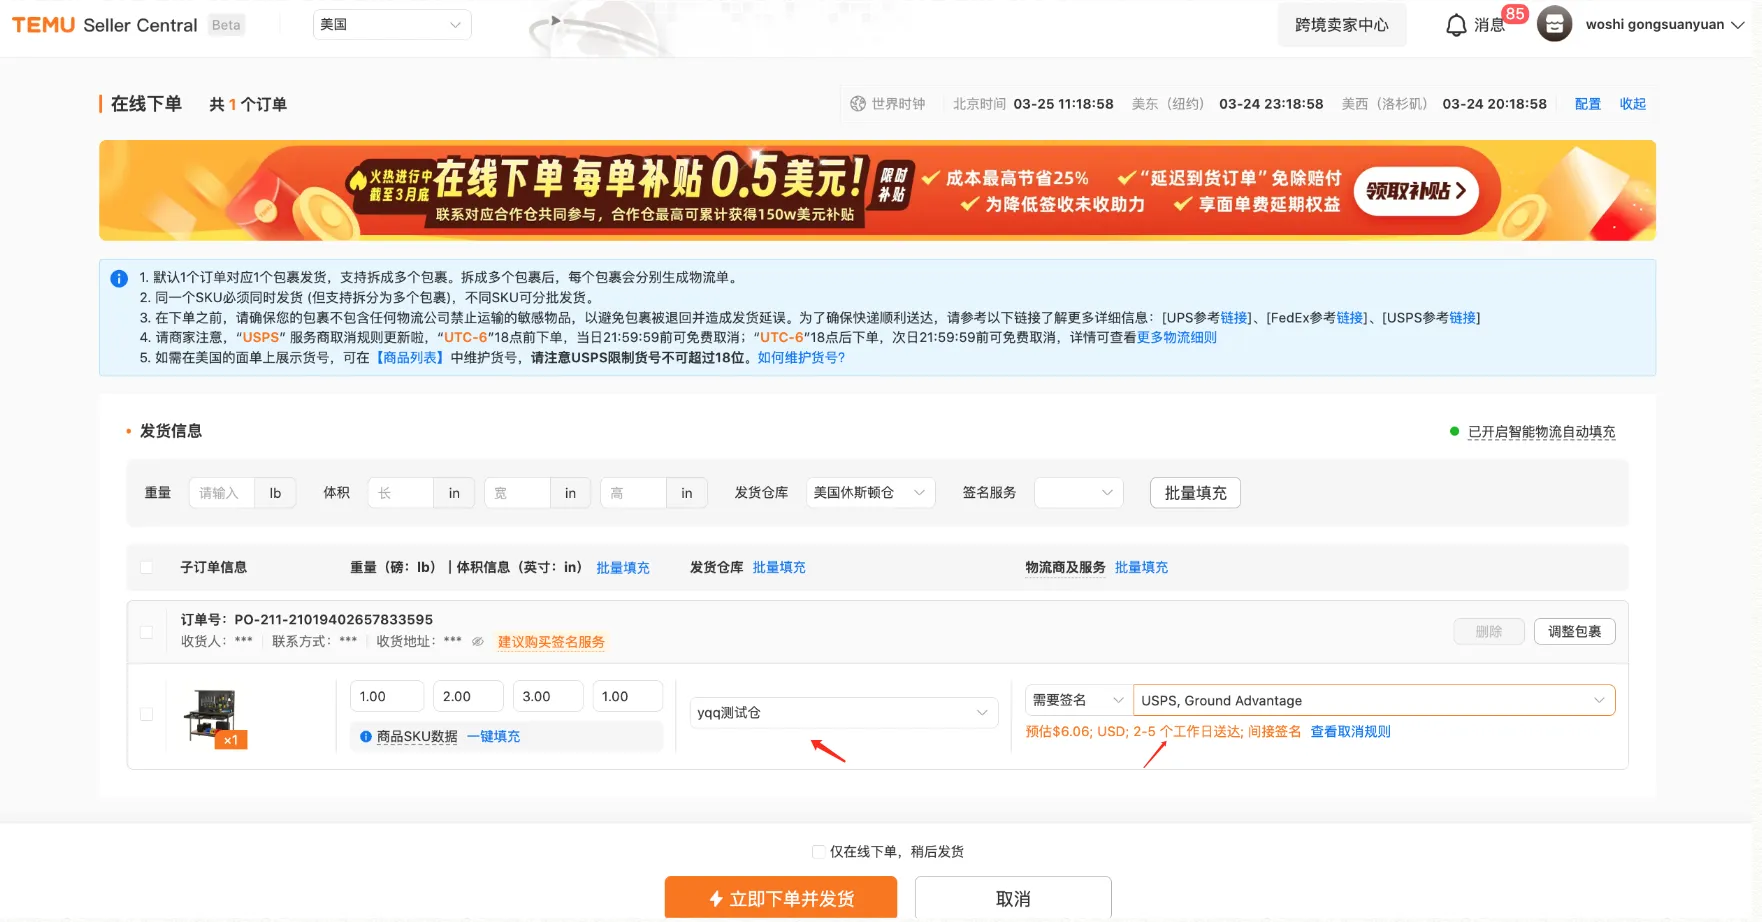Image resolution: width=1762 pixels, height=922 pixels.
Task: Click the 重量 请输入 input field
Action: [221, 493]
